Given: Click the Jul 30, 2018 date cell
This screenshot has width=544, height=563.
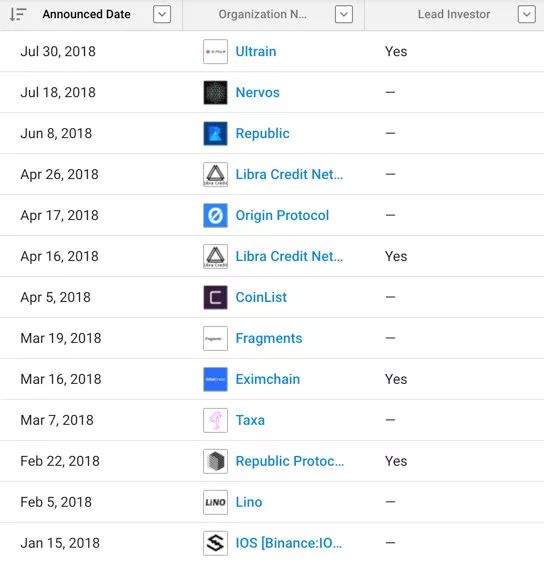Looking at the screenshot, I should click(x=58, y=51).
